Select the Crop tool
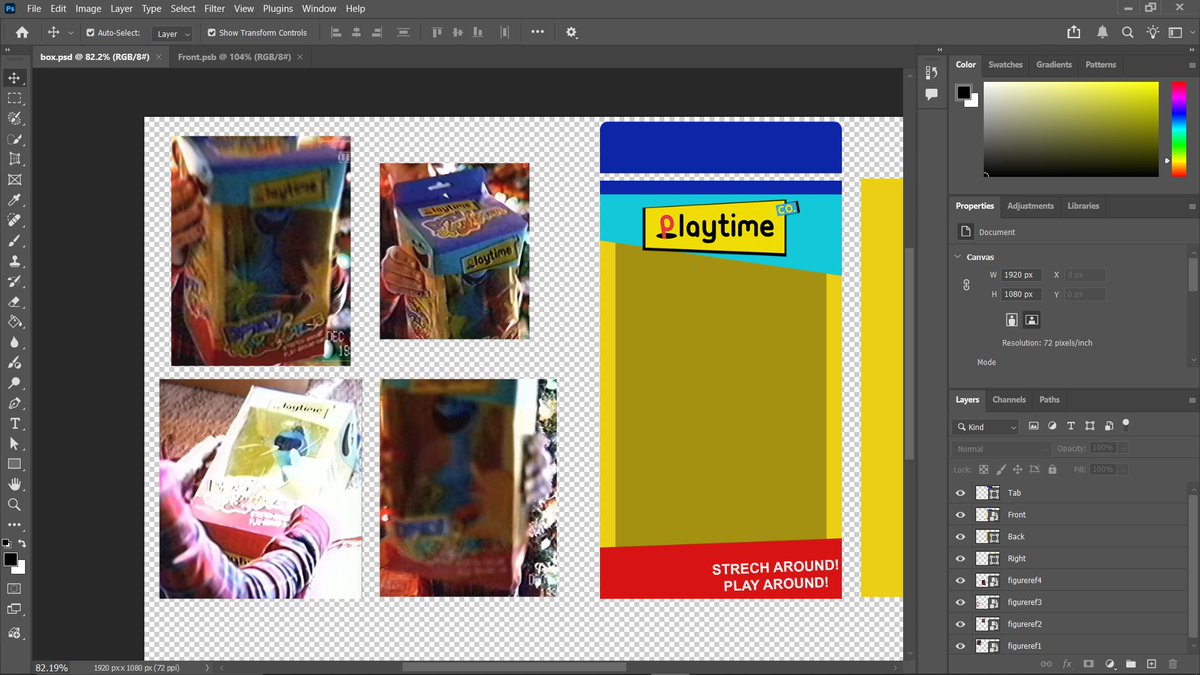 [14, 159]
